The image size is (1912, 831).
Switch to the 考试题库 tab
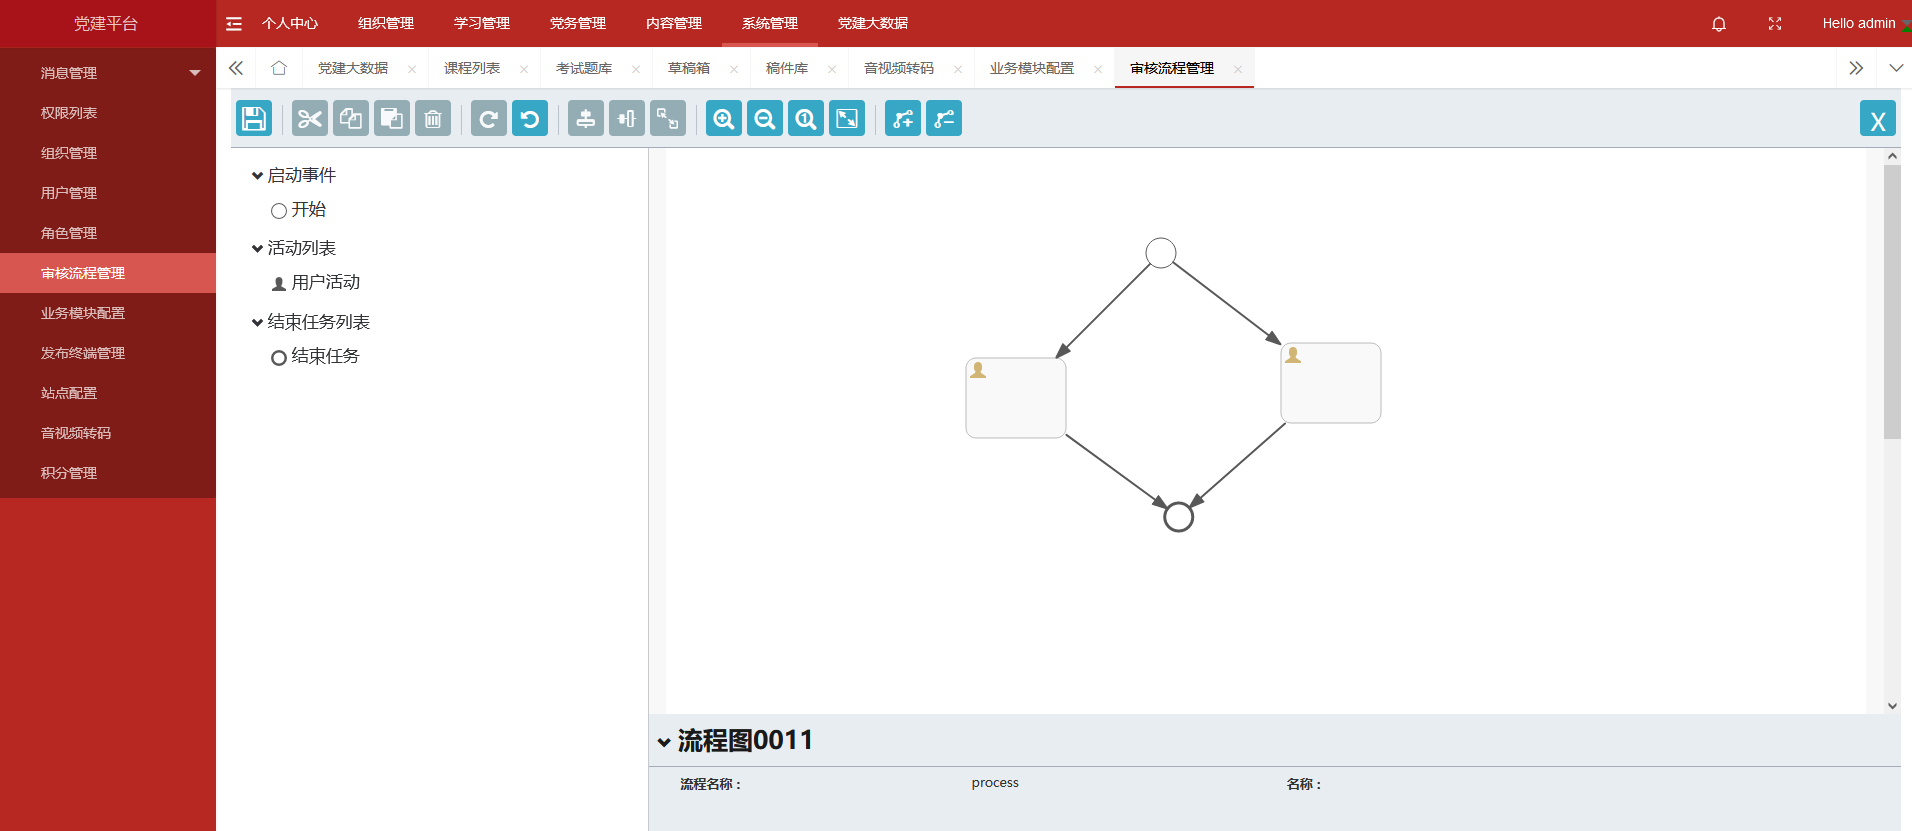coord(584,68)
